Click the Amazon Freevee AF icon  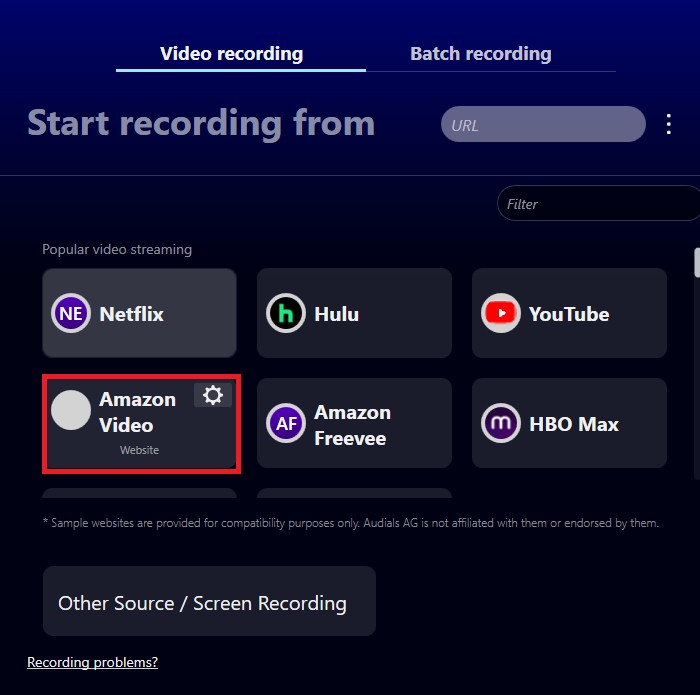[x=286, y=423]
